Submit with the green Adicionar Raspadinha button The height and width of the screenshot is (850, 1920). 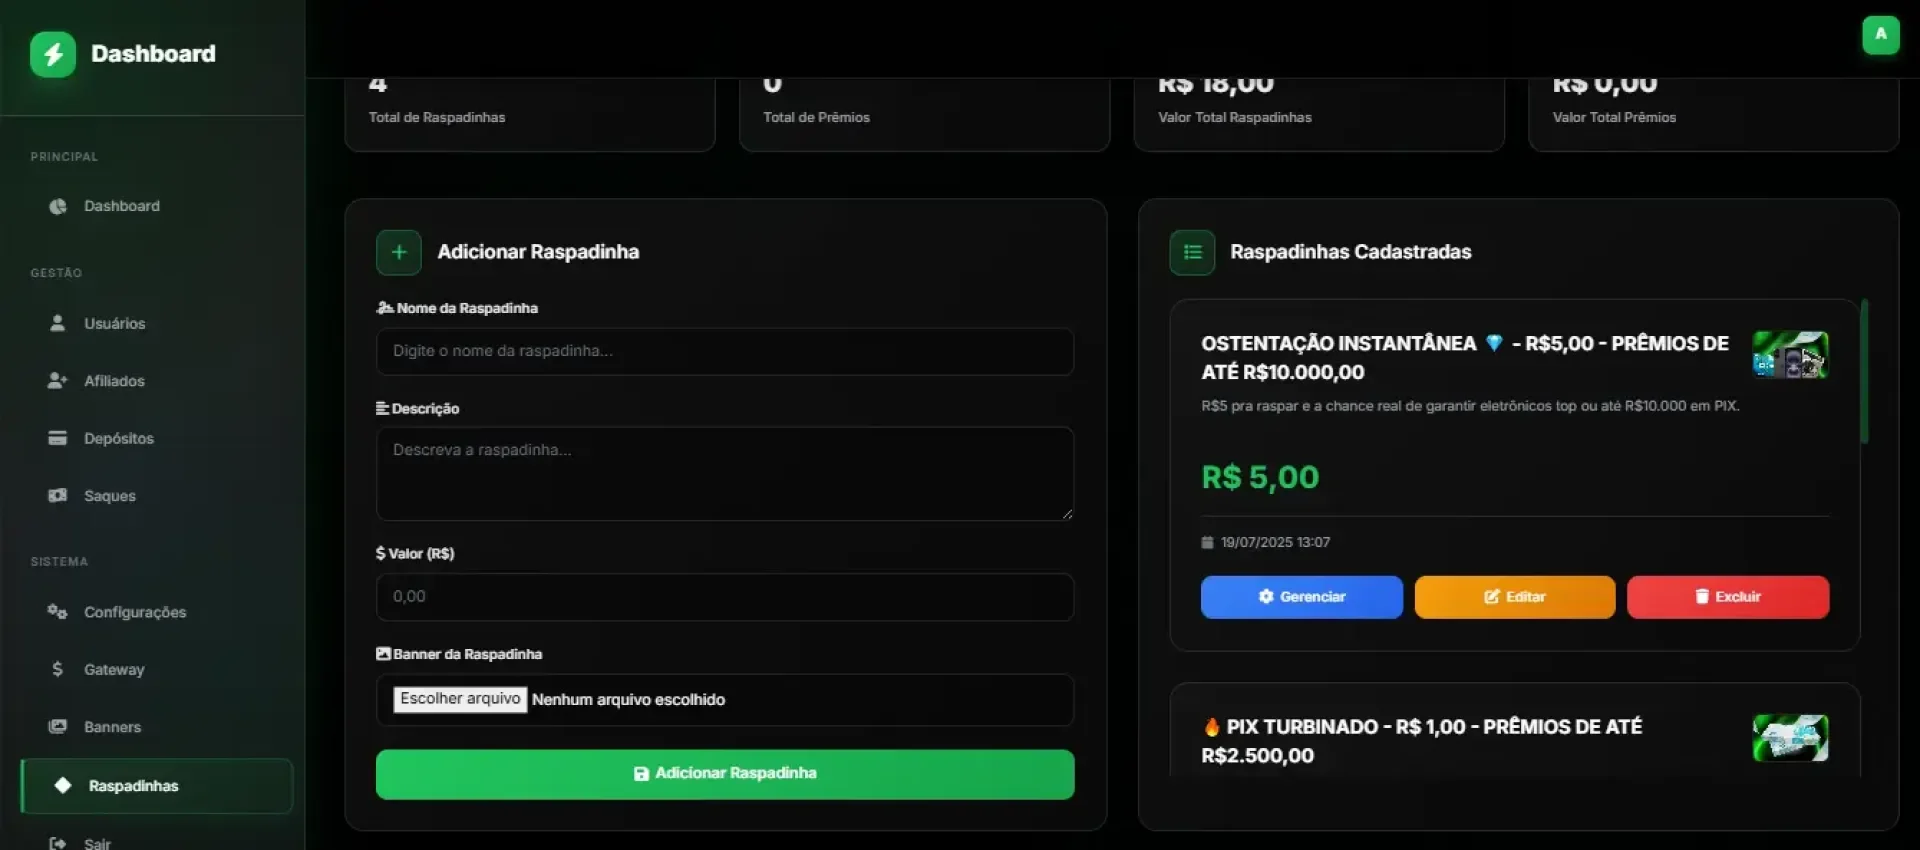coord(724,774)
